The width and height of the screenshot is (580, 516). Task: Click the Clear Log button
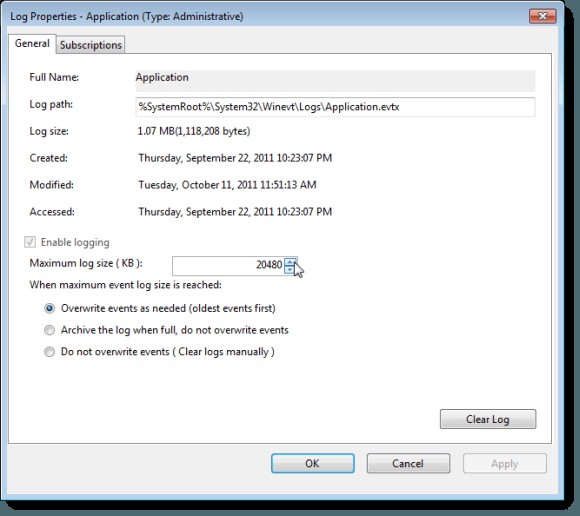(x=488, y=419)
